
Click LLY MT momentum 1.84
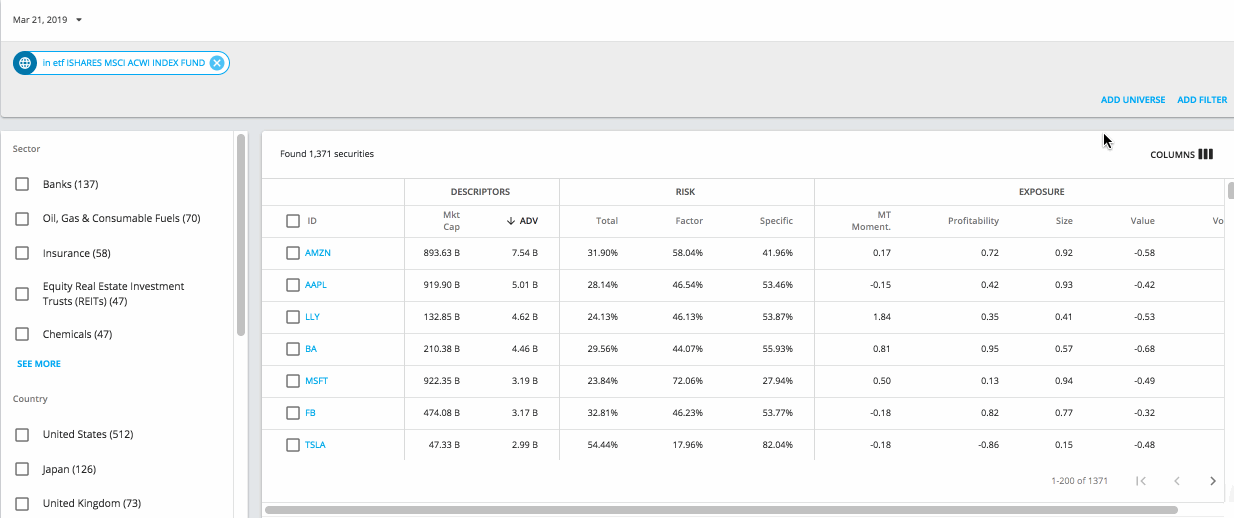click(x=882, y=317)
